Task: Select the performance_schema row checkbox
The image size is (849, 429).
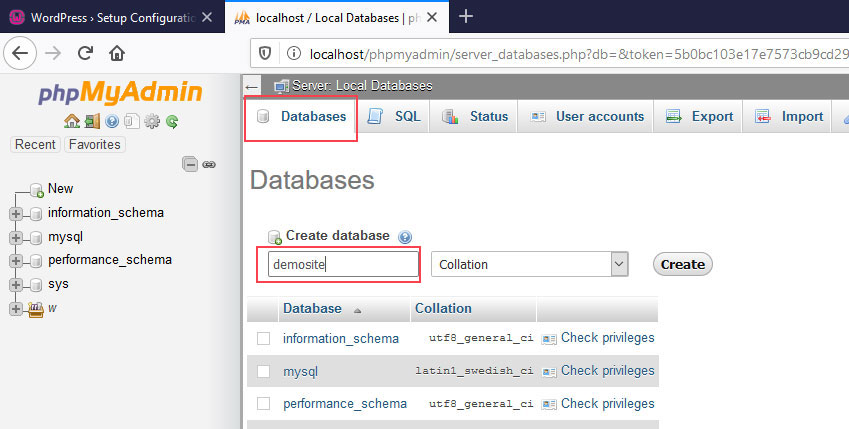Action: pyautogui.click(x=264, y=404)
